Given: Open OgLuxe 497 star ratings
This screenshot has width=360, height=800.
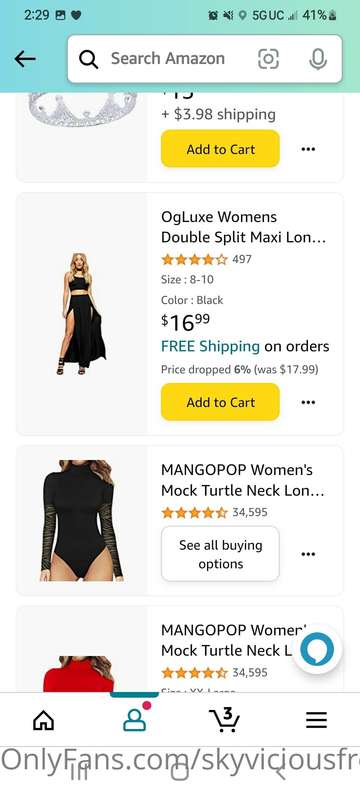Looking at the screenshot, I should (x=206, y=259).
